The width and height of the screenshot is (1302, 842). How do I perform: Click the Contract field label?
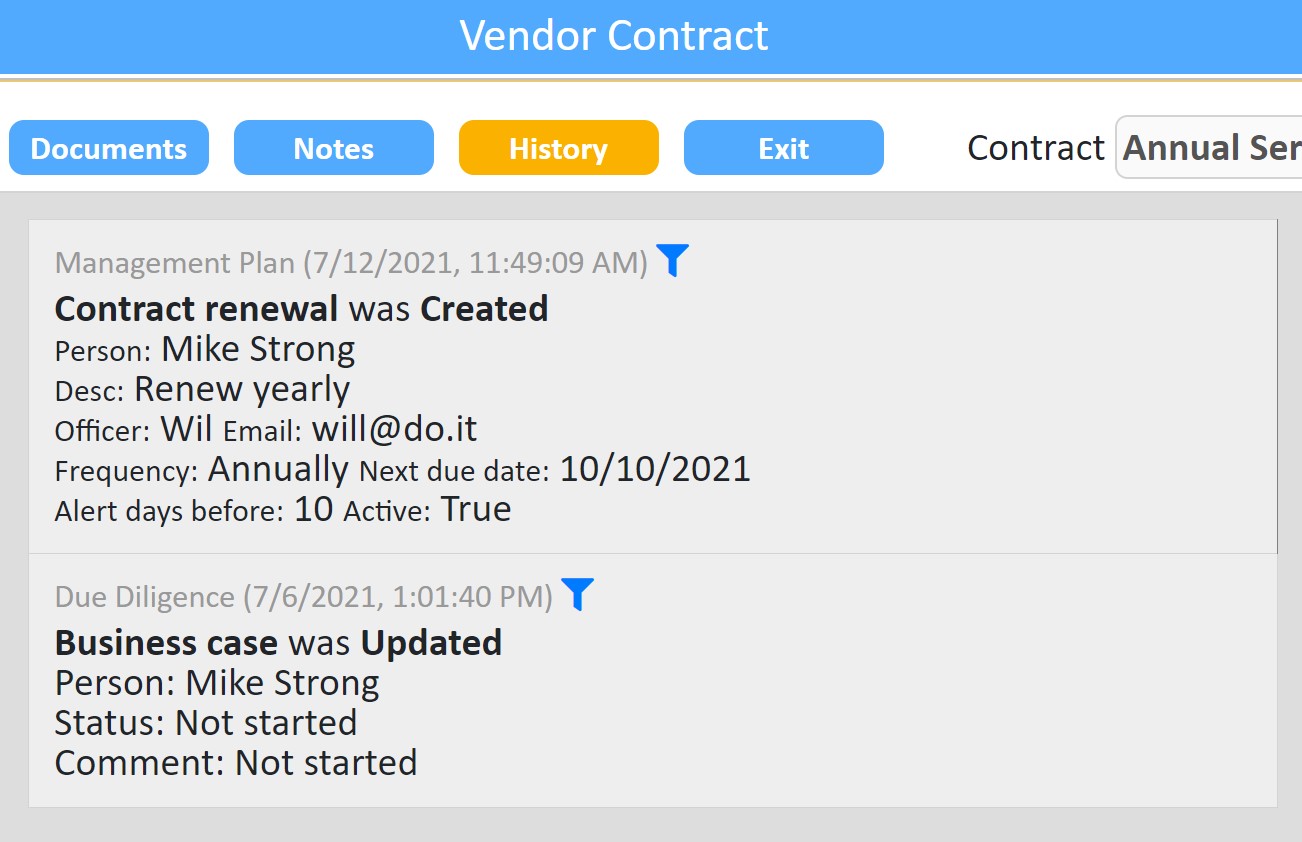coord(1036,148)
